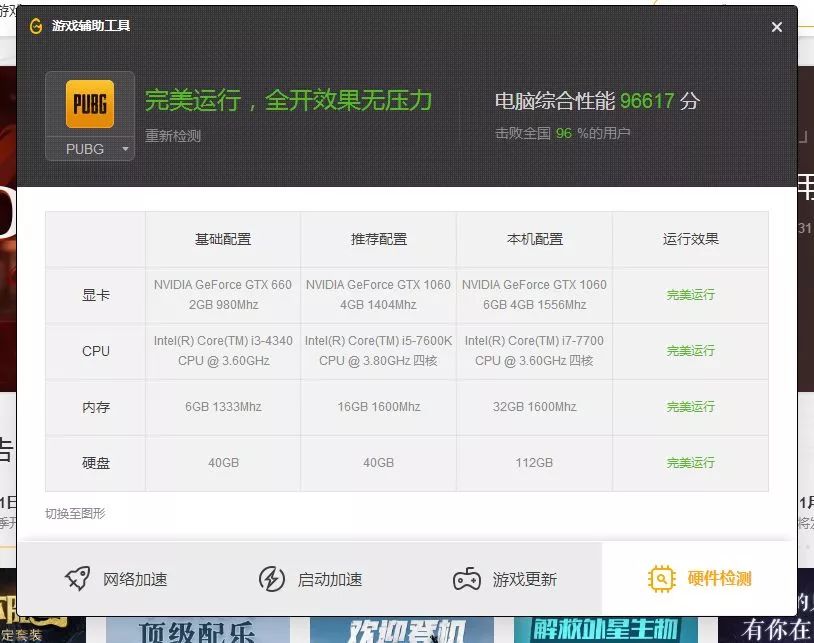Click the game tool logo icon in title bar
Viewport: 814px width, 643px height.
tap(36, 25)
